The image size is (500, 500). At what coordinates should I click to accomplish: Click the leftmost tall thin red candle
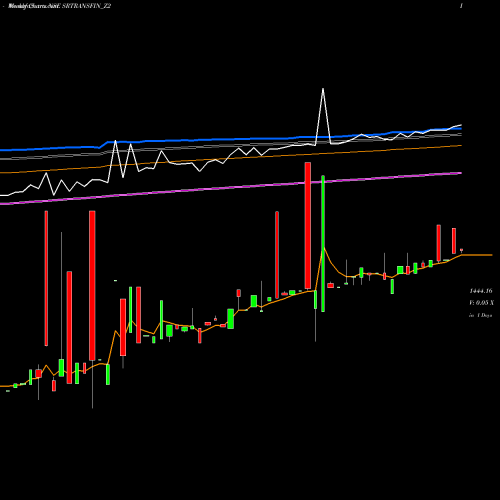click(x=46, y=278)
